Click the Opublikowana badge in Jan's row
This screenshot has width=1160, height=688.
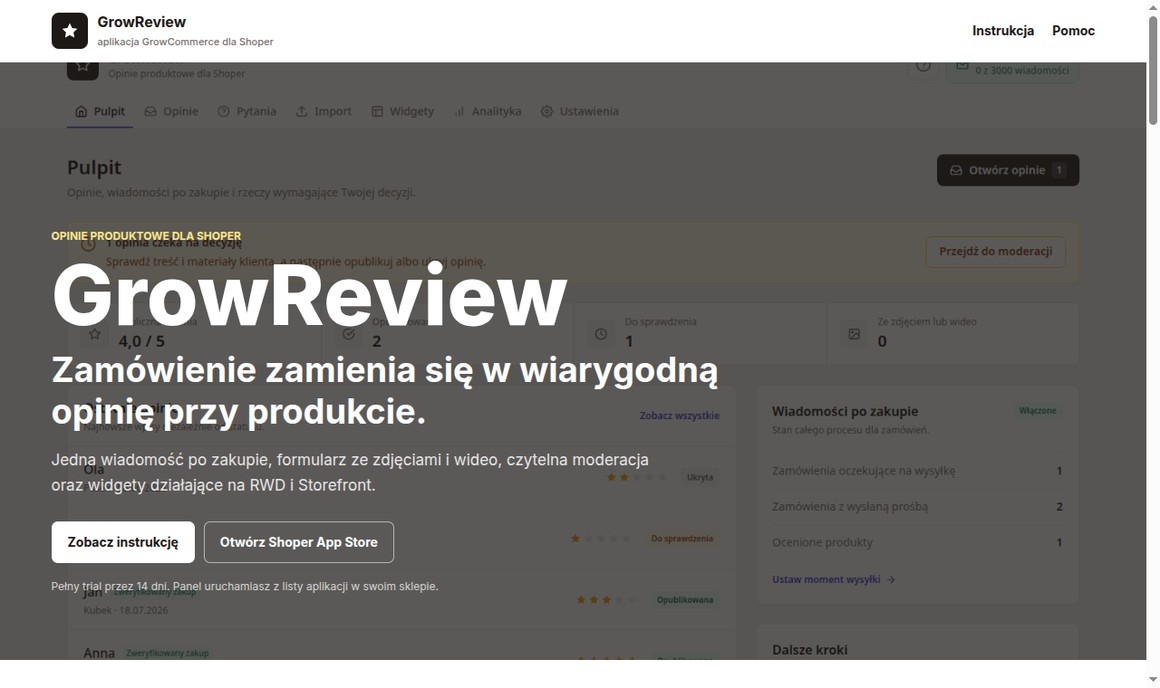[685, 600]
